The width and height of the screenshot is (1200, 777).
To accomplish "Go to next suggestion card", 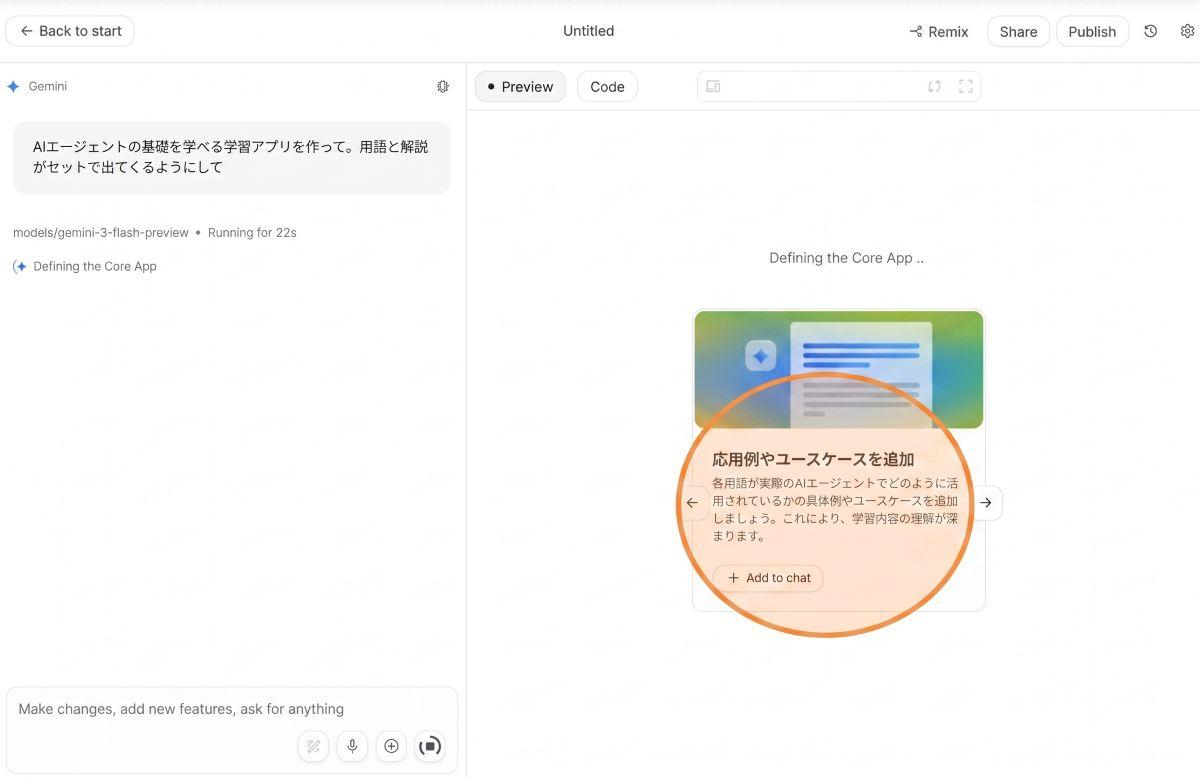I will [x=986, y=503].
